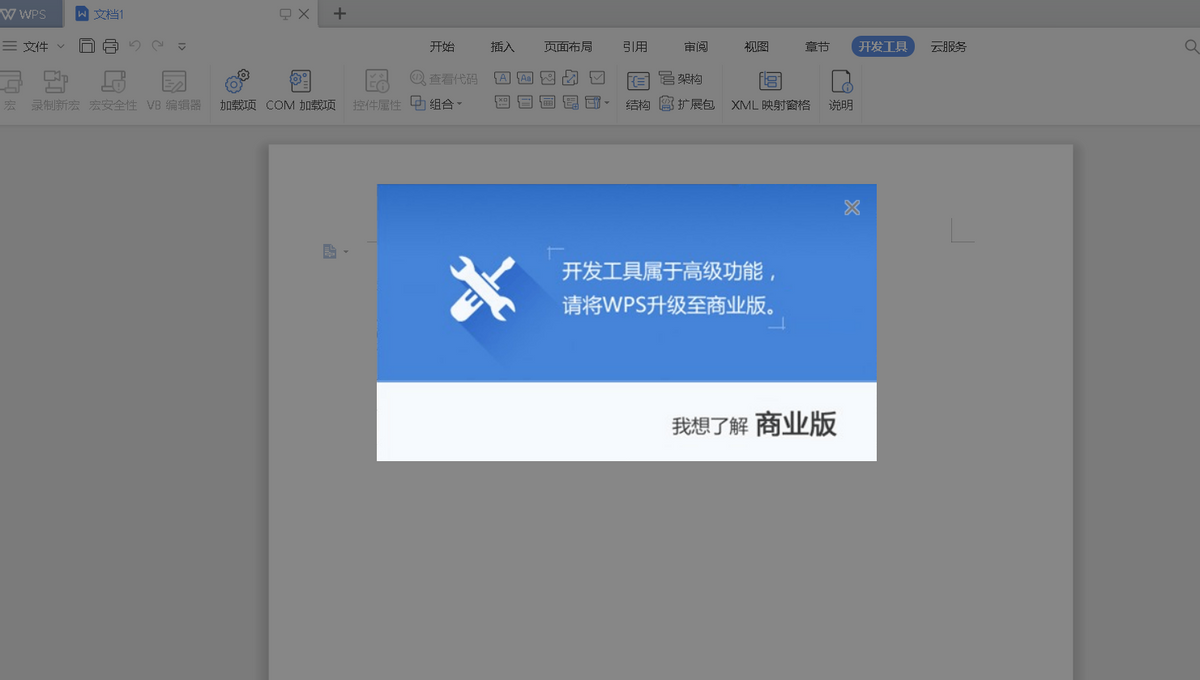The width and height of the screenshot is (1200, 680).
Task: Close the 文档1 tab
Action: point(304,14)
